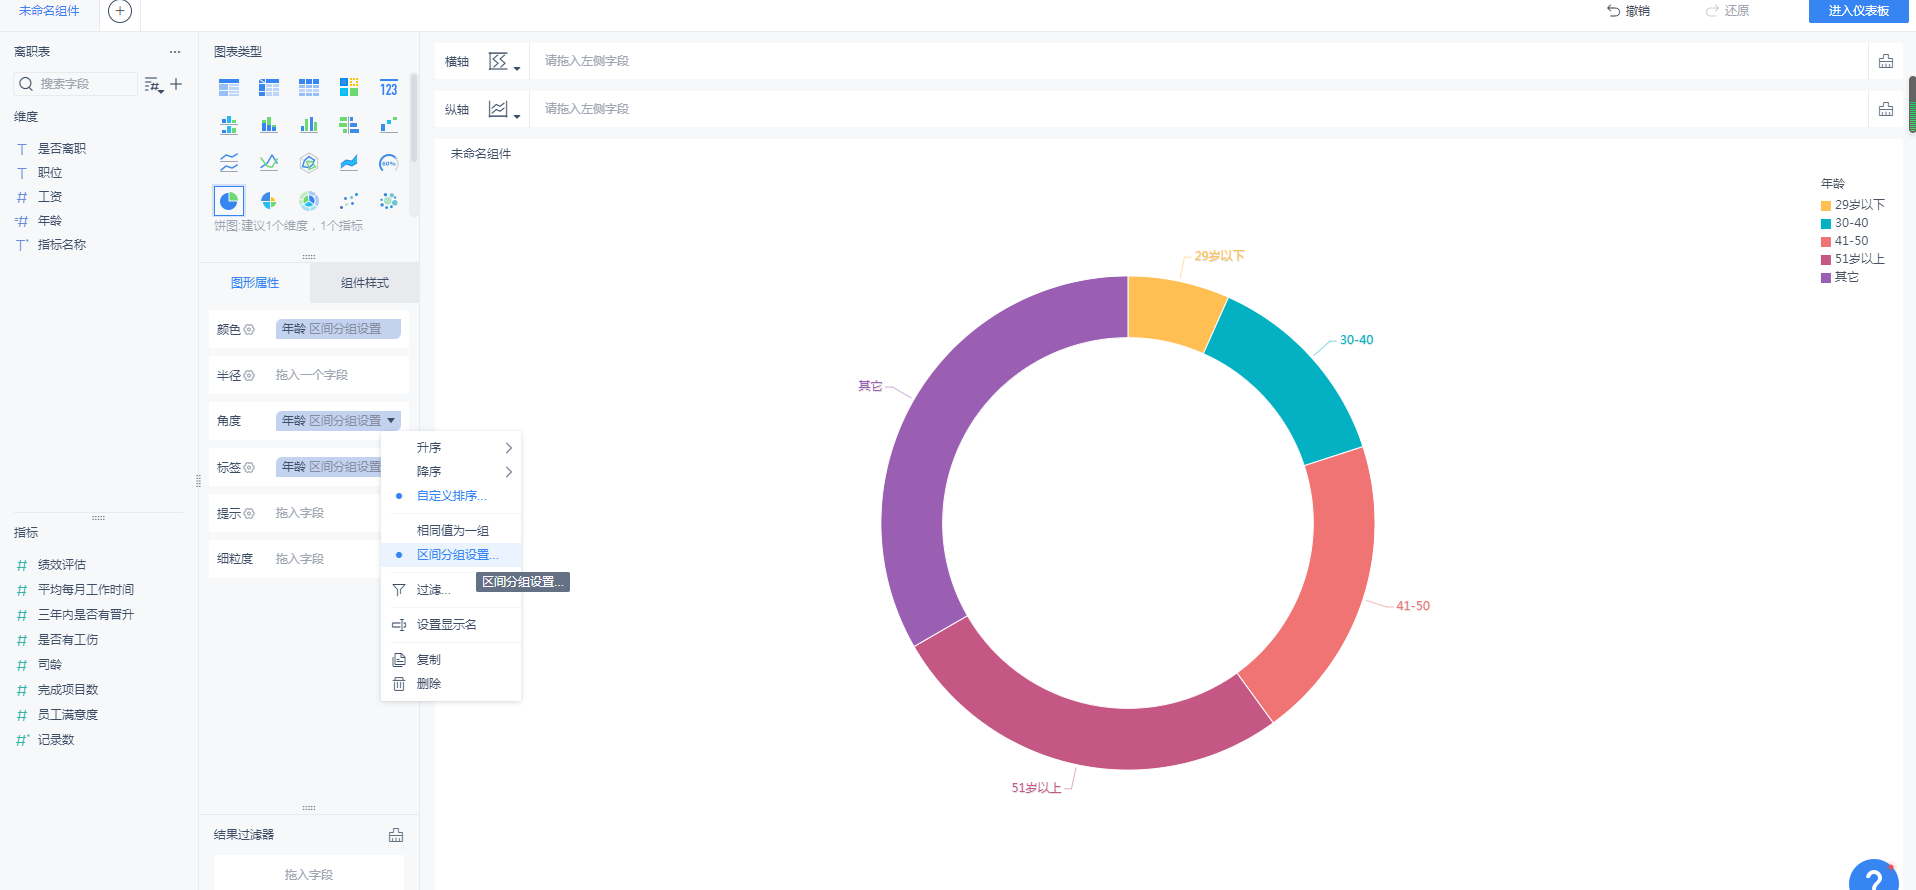The height and width of the screenshot is (890, 1916).
Task: Click the 年龄 field in 颜色 slot
Action: 338,329
